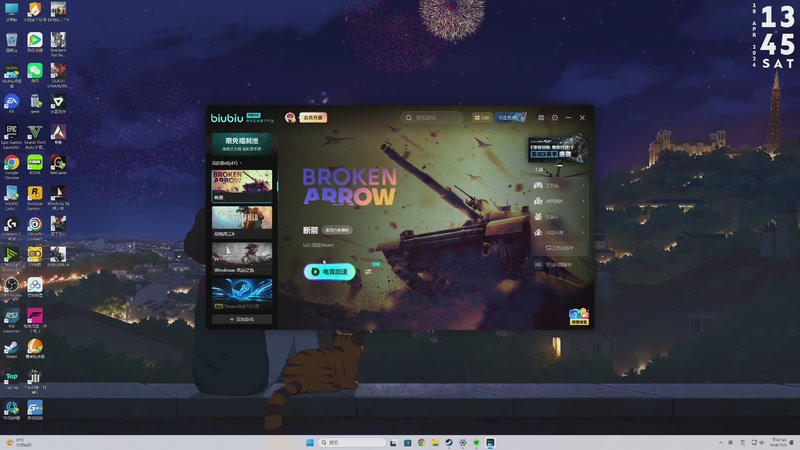Open acceleration settings sliders icon

(368, 272)
